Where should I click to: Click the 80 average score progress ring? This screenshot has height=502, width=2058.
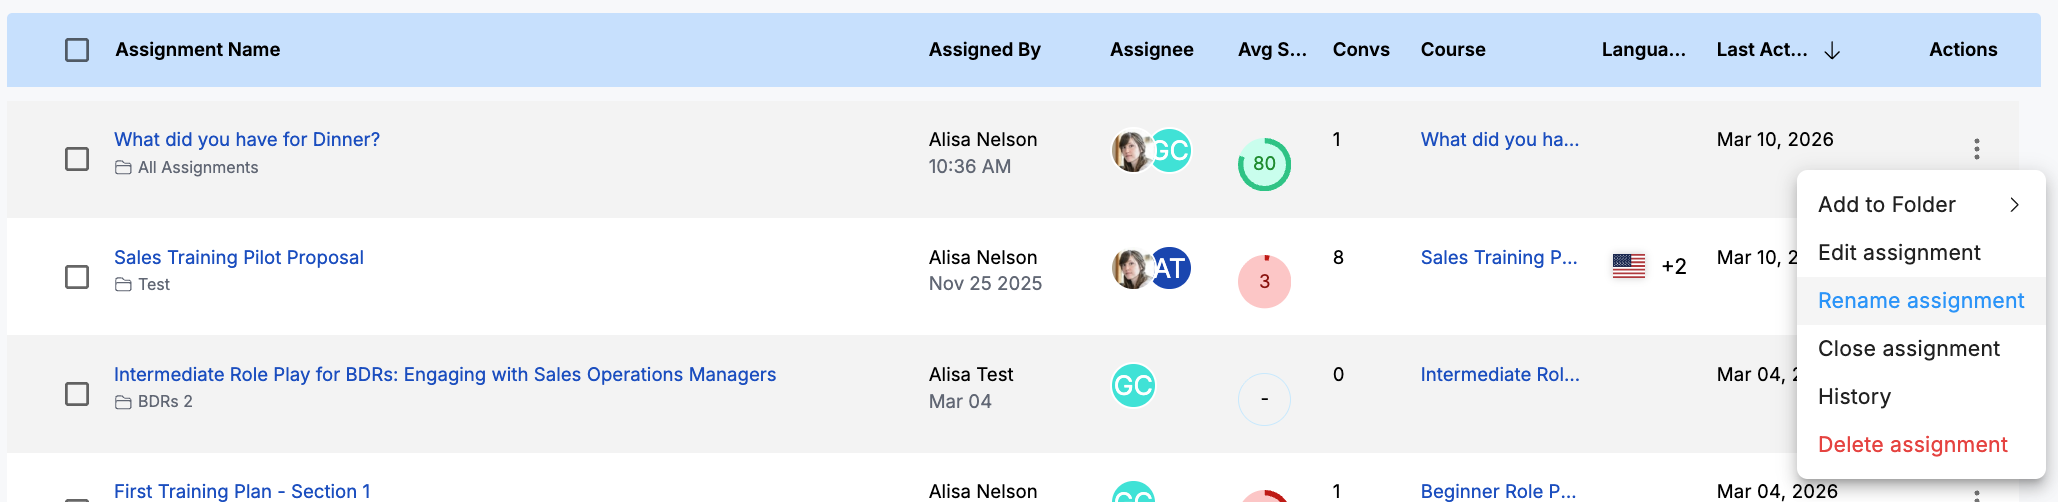pos(1264,164)
